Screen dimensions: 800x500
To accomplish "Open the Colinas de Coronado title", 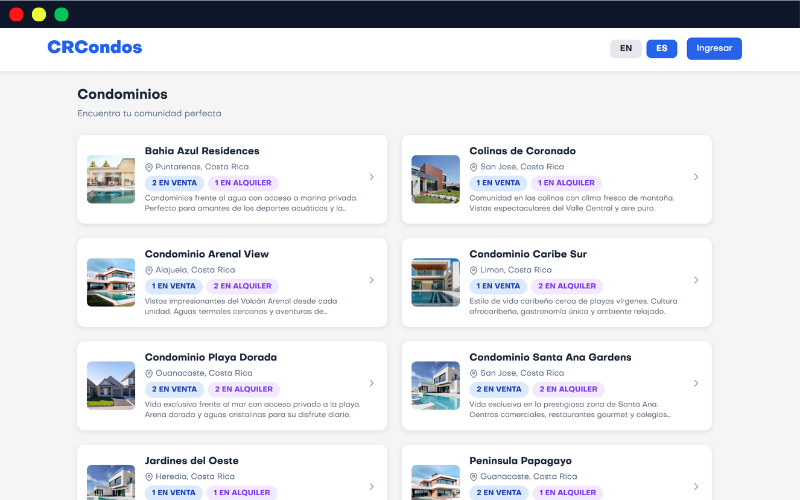I will coord(522,151).
